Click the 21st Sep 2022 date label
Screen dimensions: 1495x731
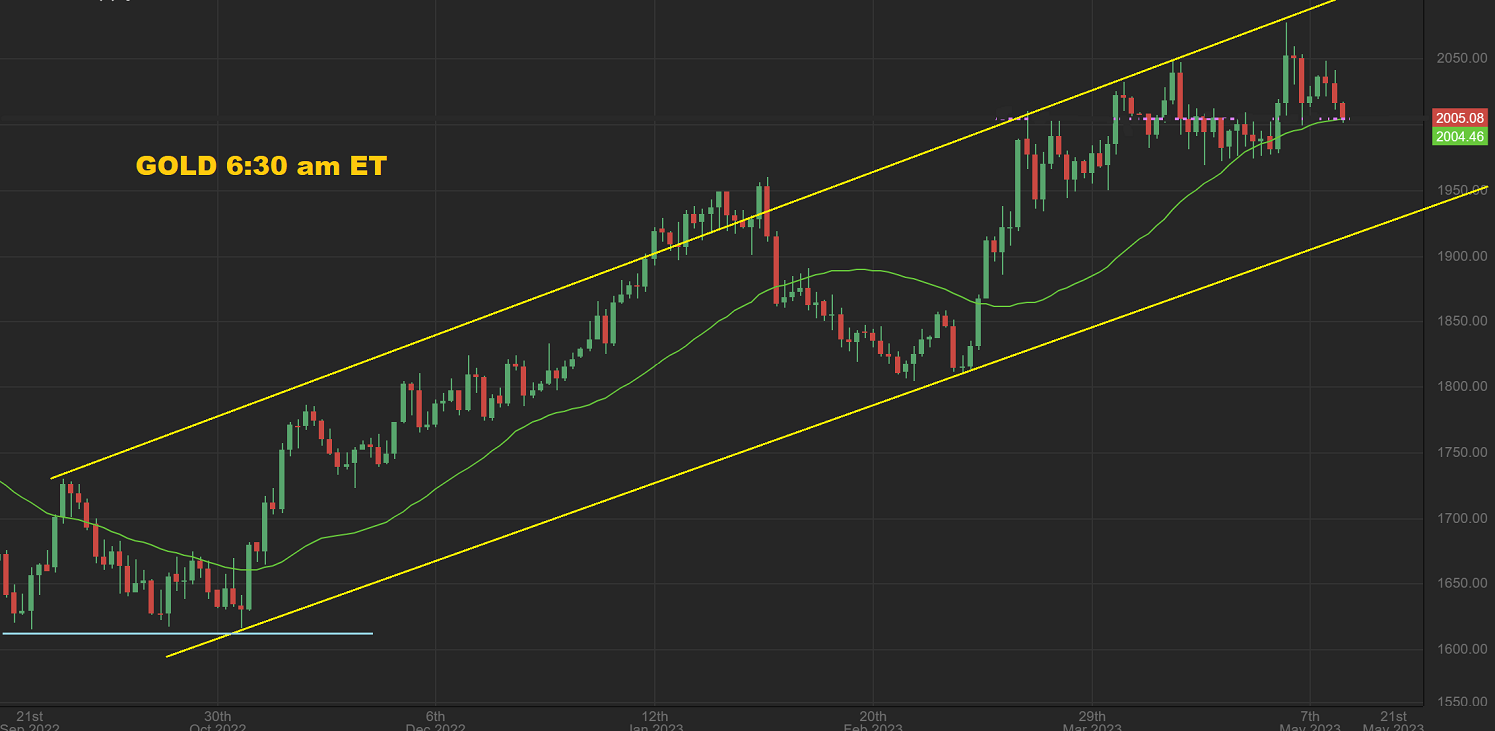30,722
